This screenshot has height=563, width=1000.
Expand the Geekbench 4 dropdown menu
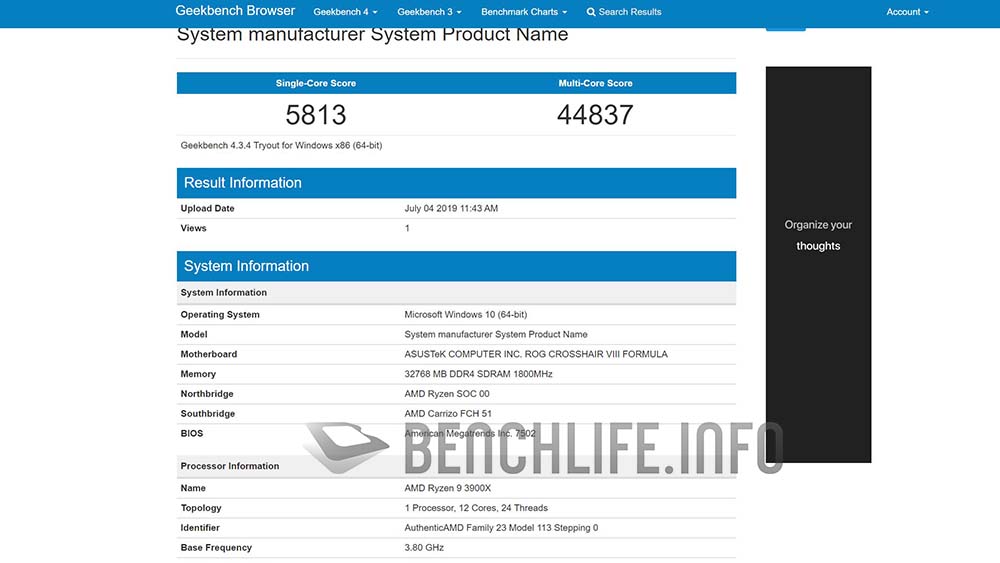[x=345, y=12]
